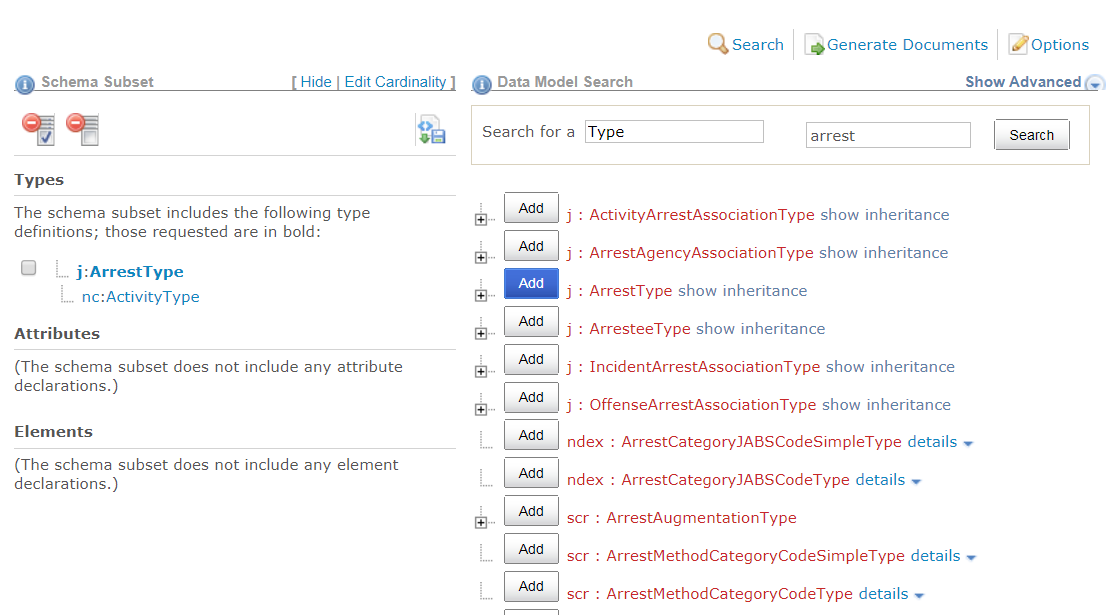Show inheritance for j:ArrestAgencyAssociationType

pyautogui.click(x=883, y=253)
